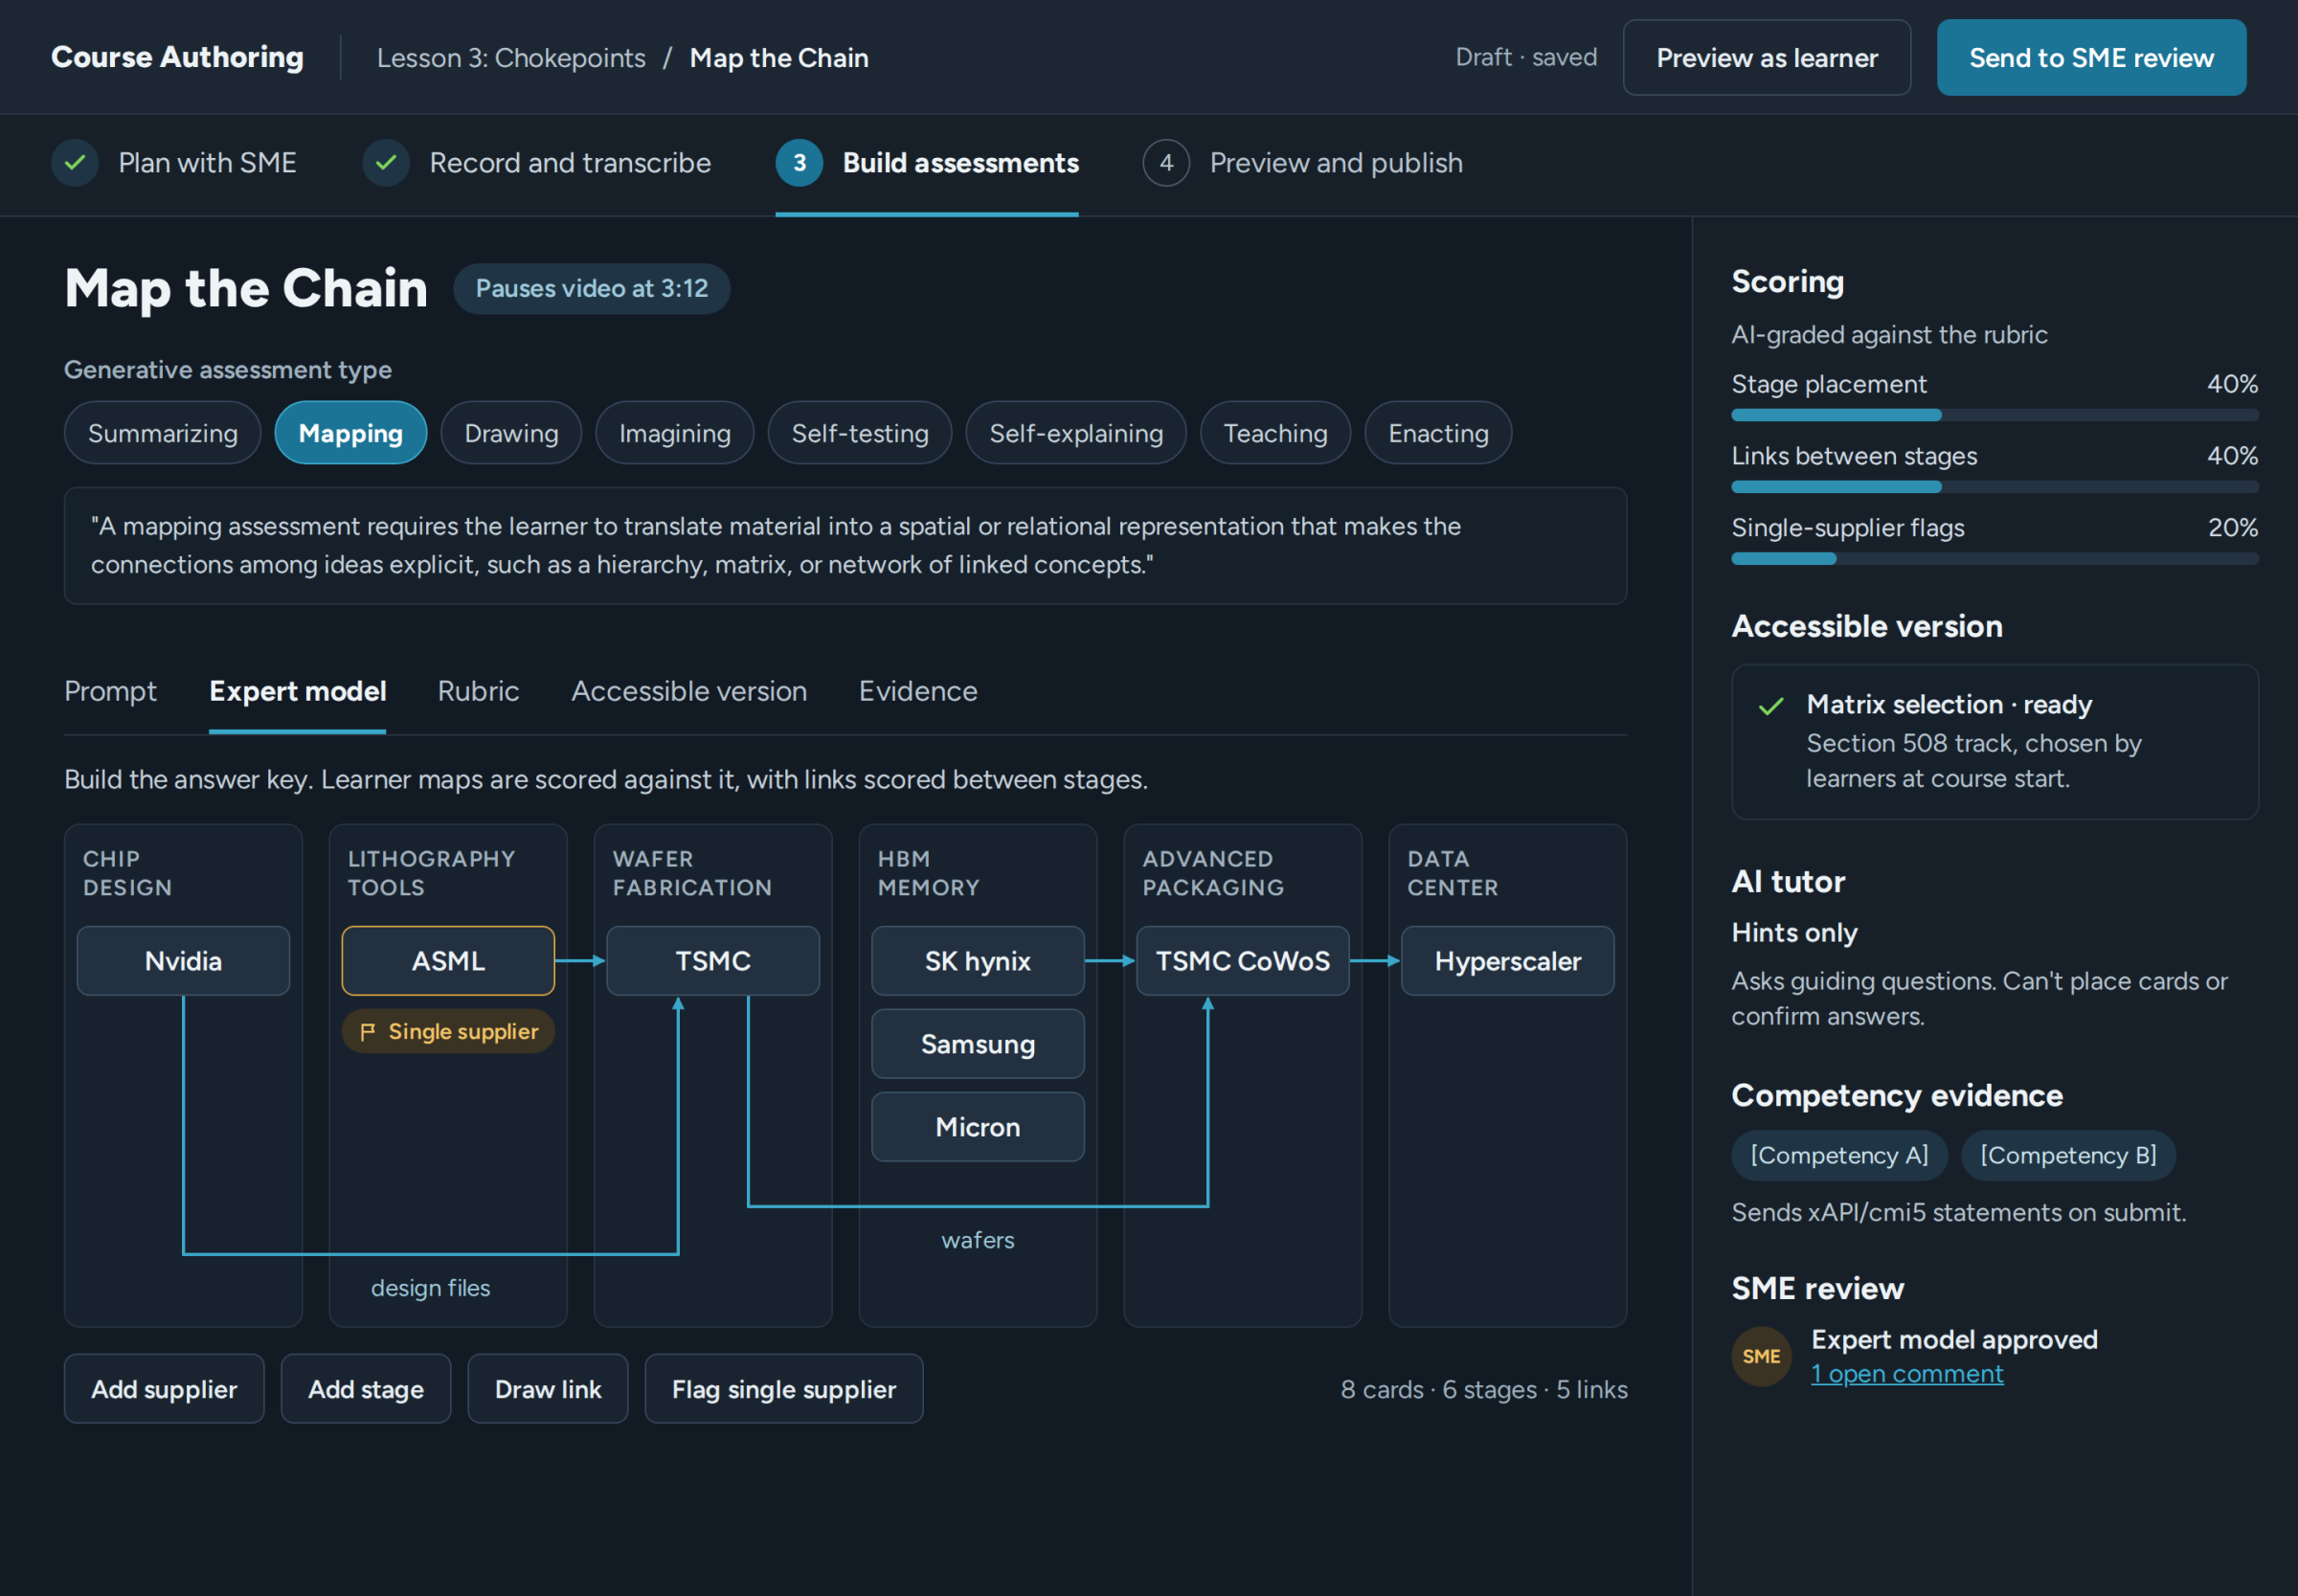Viewport: 2298px width, 1596px height.
Task: Click the flag icon in Single supplier tag
Action: click(368, 1032)
